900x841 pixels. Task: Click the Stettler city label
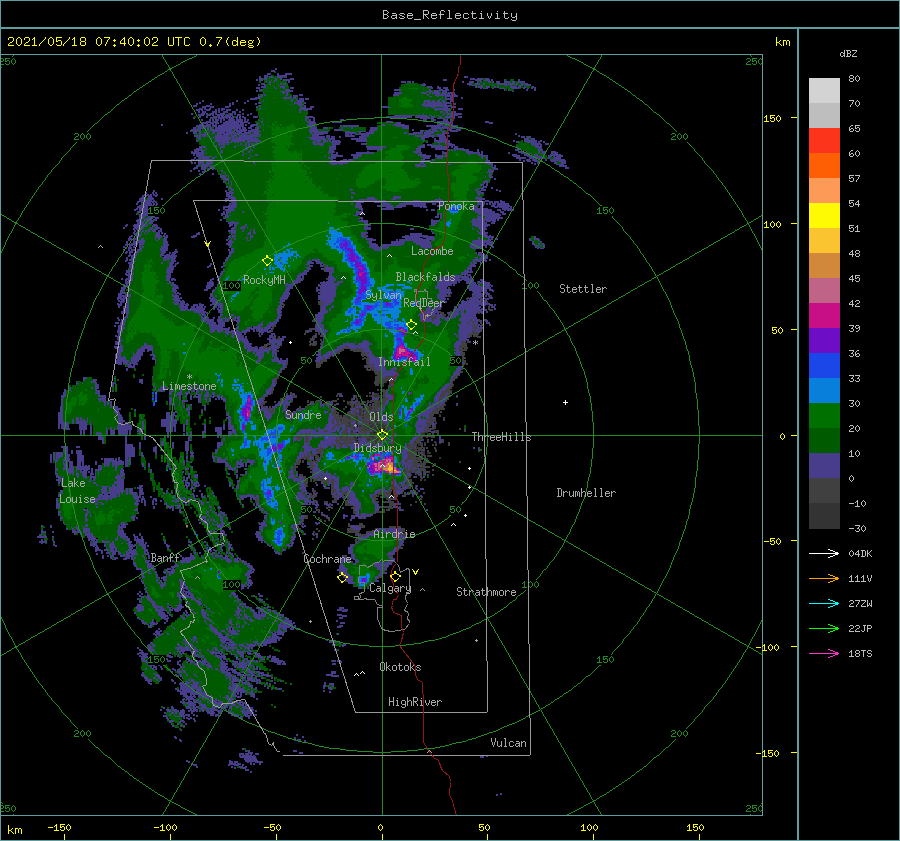point(583,289)
